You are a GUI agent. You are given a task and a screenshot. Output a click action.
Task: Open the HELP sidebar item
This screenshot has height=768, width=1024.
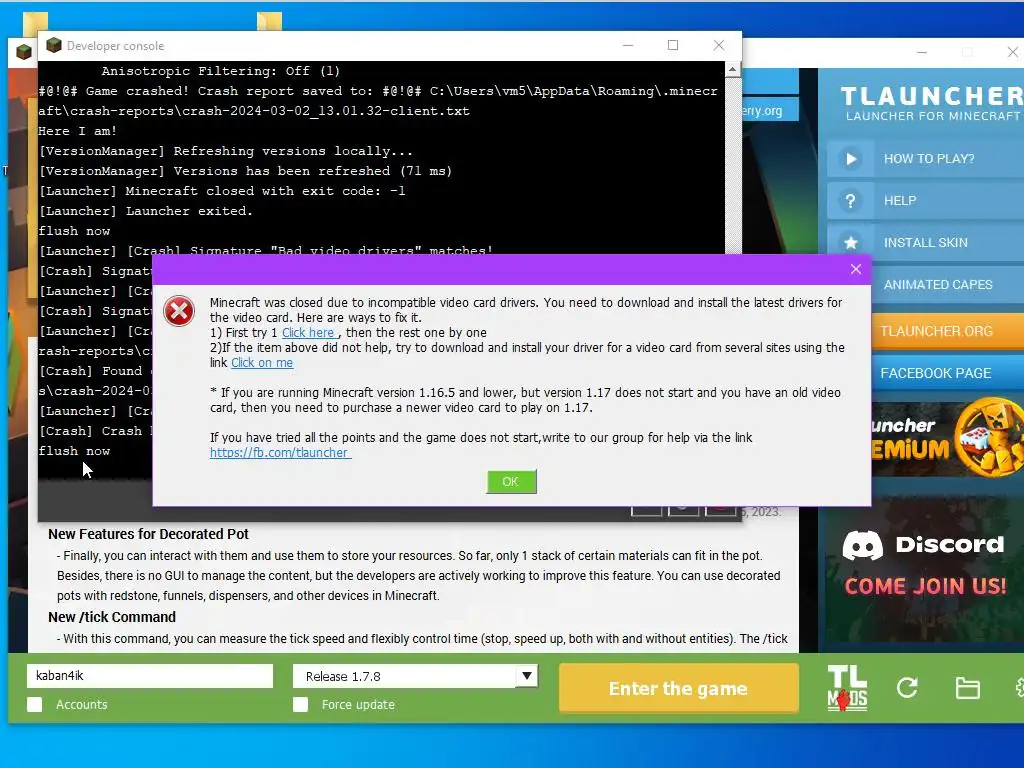[928, 200]
